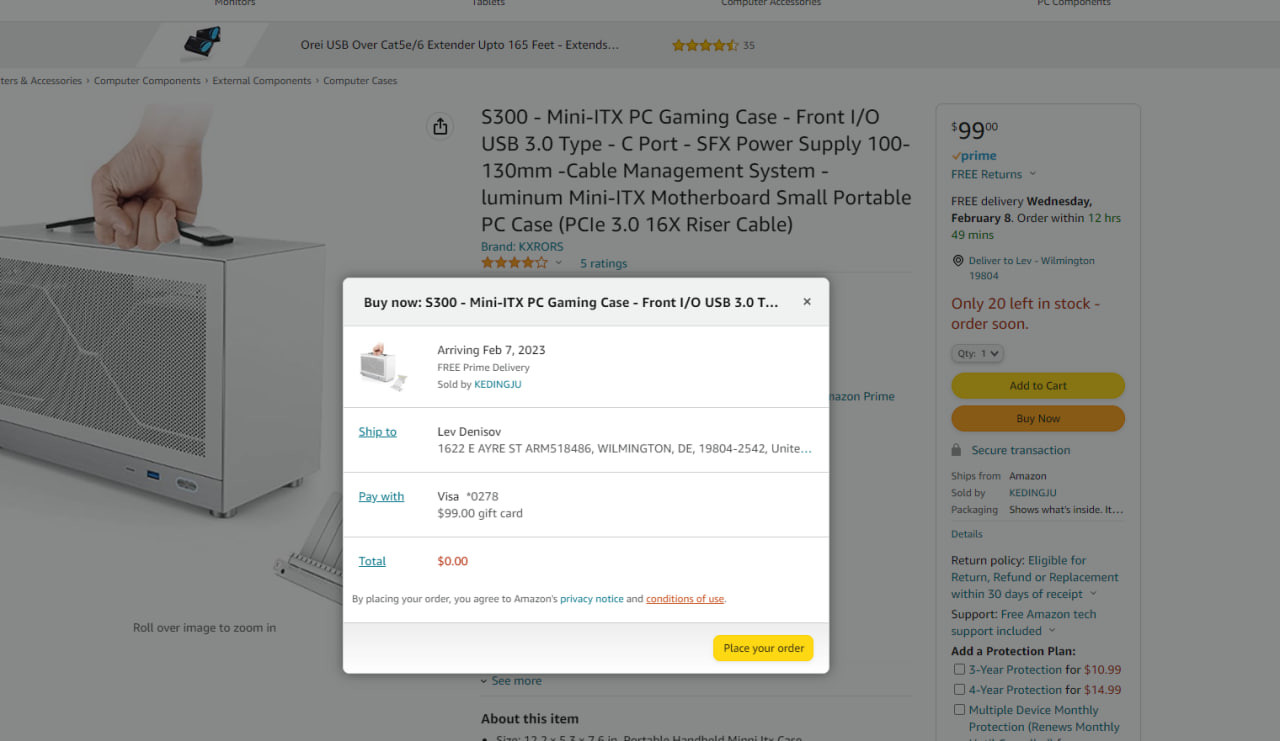Screen dimensions: 1280x741
Task: Open the External Components breadcrumb
Action: click(x=262, y=81)
